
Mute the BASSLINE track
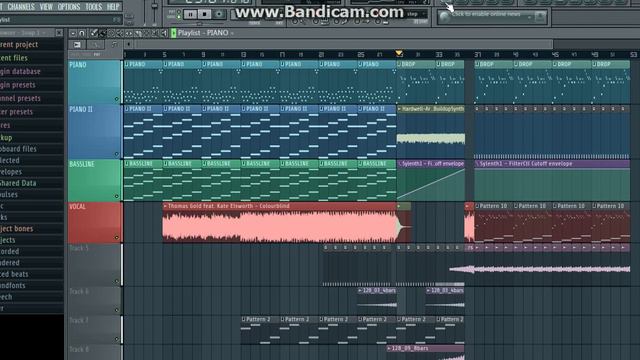pyautogui.click(x=116, y=196)
